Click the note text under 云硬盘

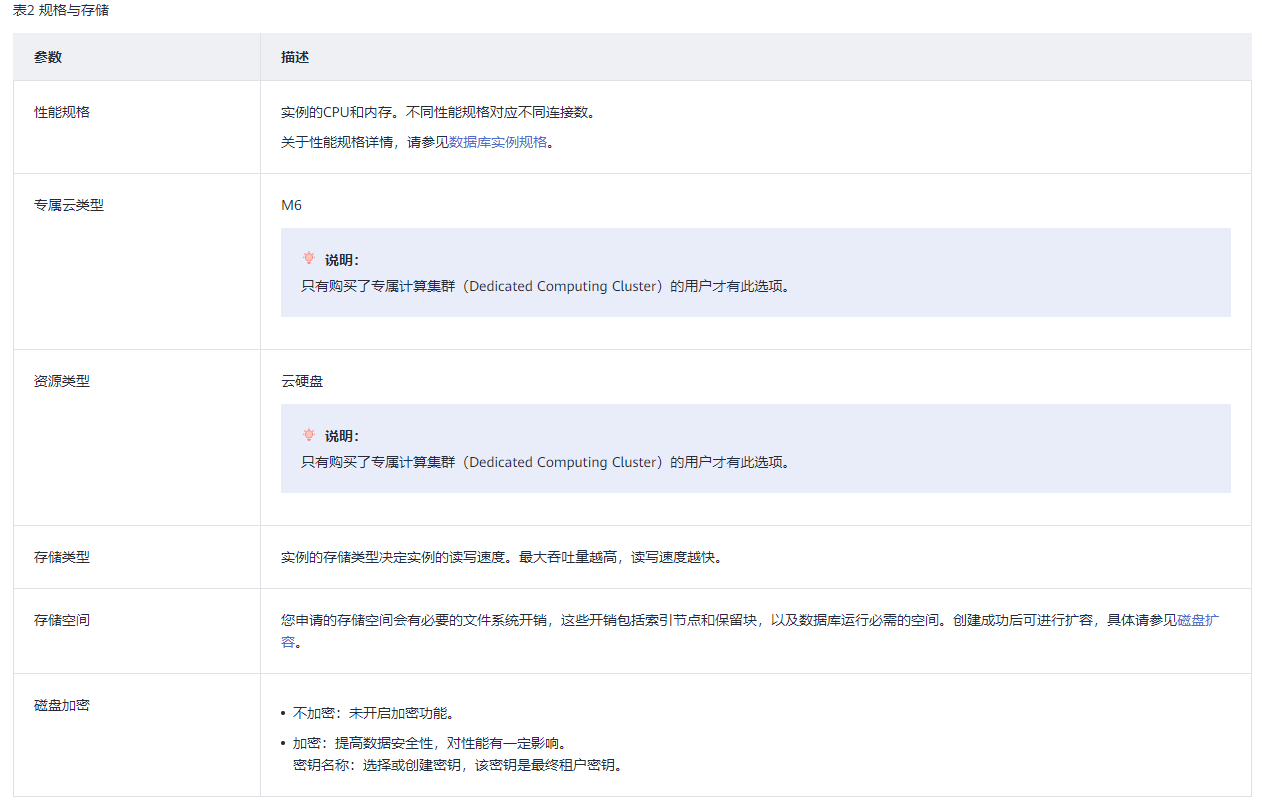545,462
